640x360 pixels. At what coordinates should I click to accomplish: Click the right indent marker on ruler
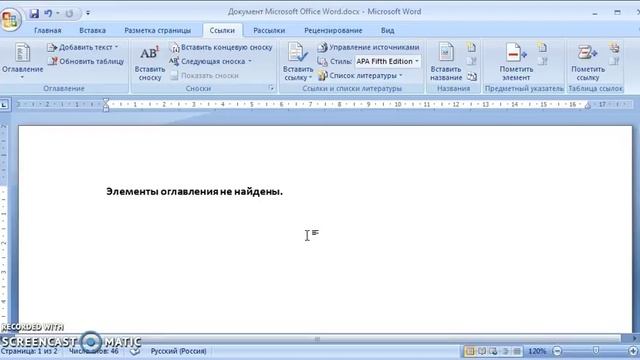(x=587, y=106)
